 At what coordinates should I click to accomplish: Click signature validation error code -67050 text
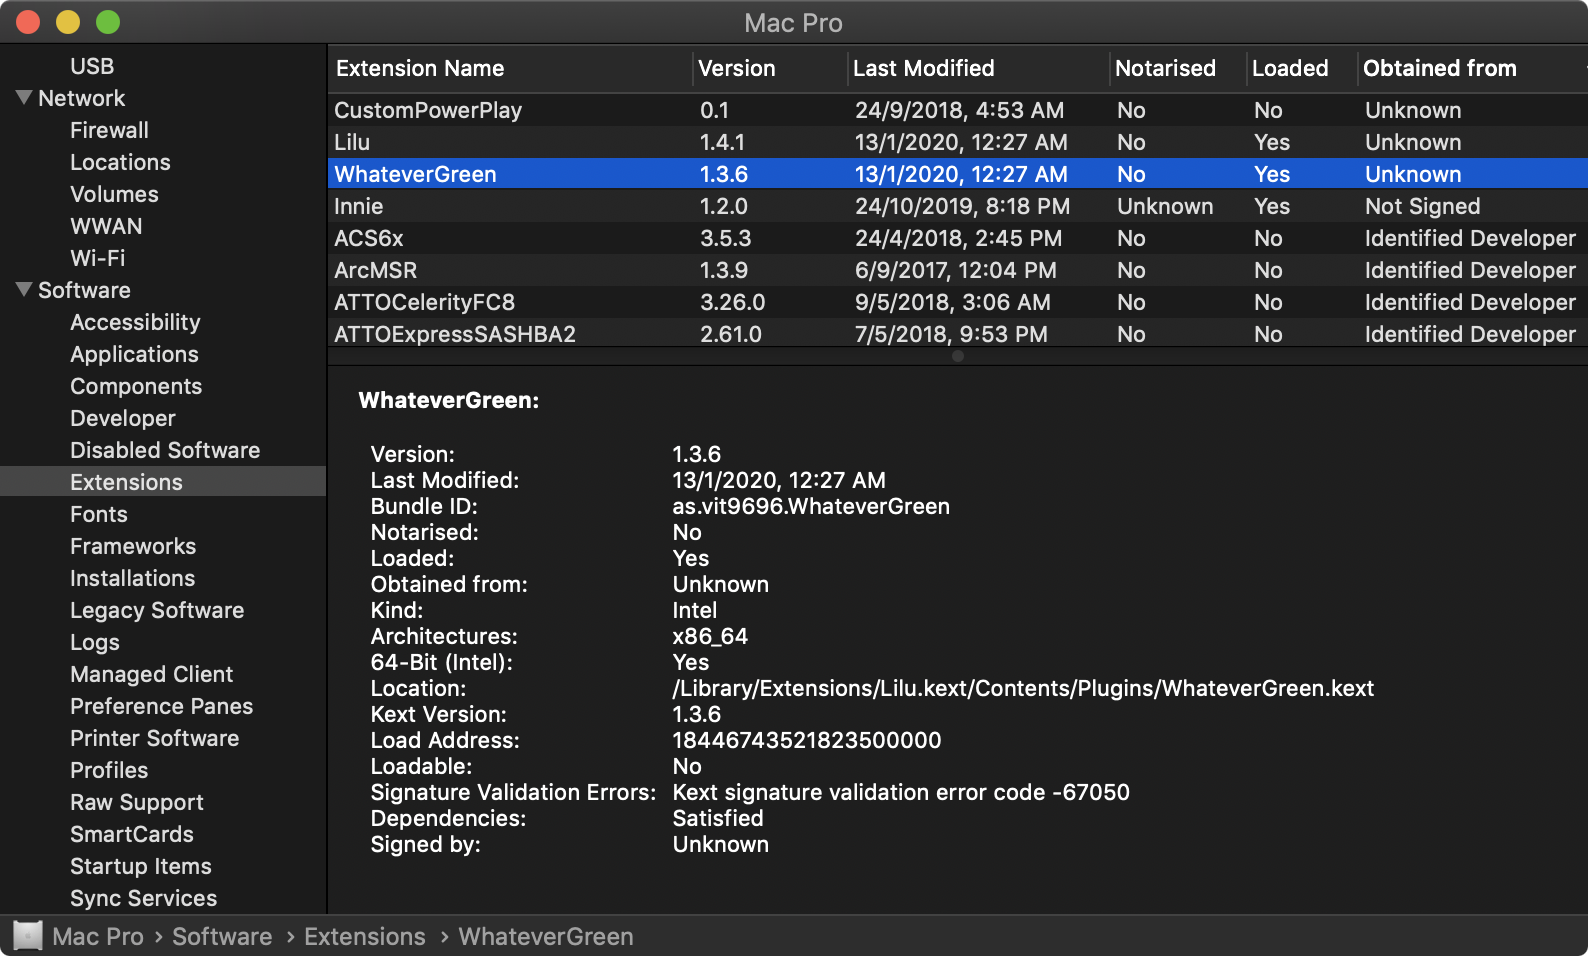[901, 792]
